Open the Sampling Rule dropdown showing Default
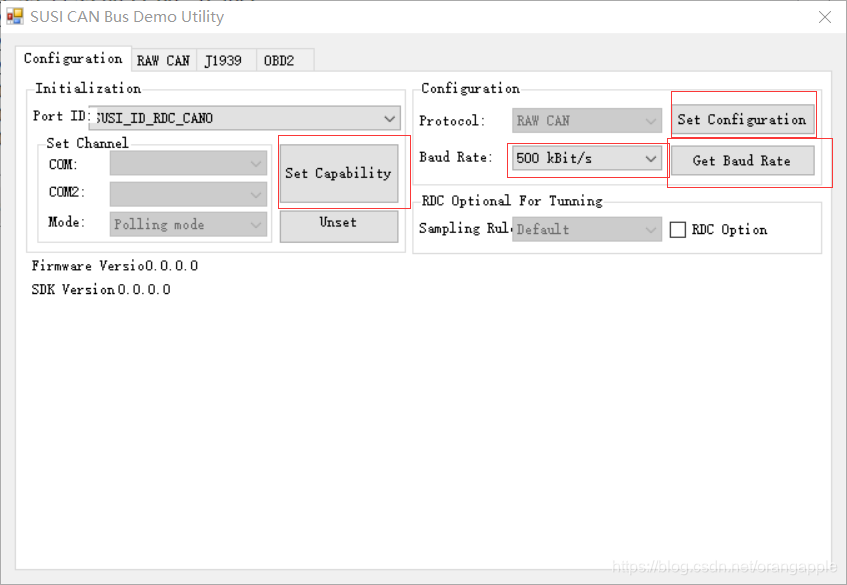847x585 pixels. pyautogui.click(x=587, y=229)
